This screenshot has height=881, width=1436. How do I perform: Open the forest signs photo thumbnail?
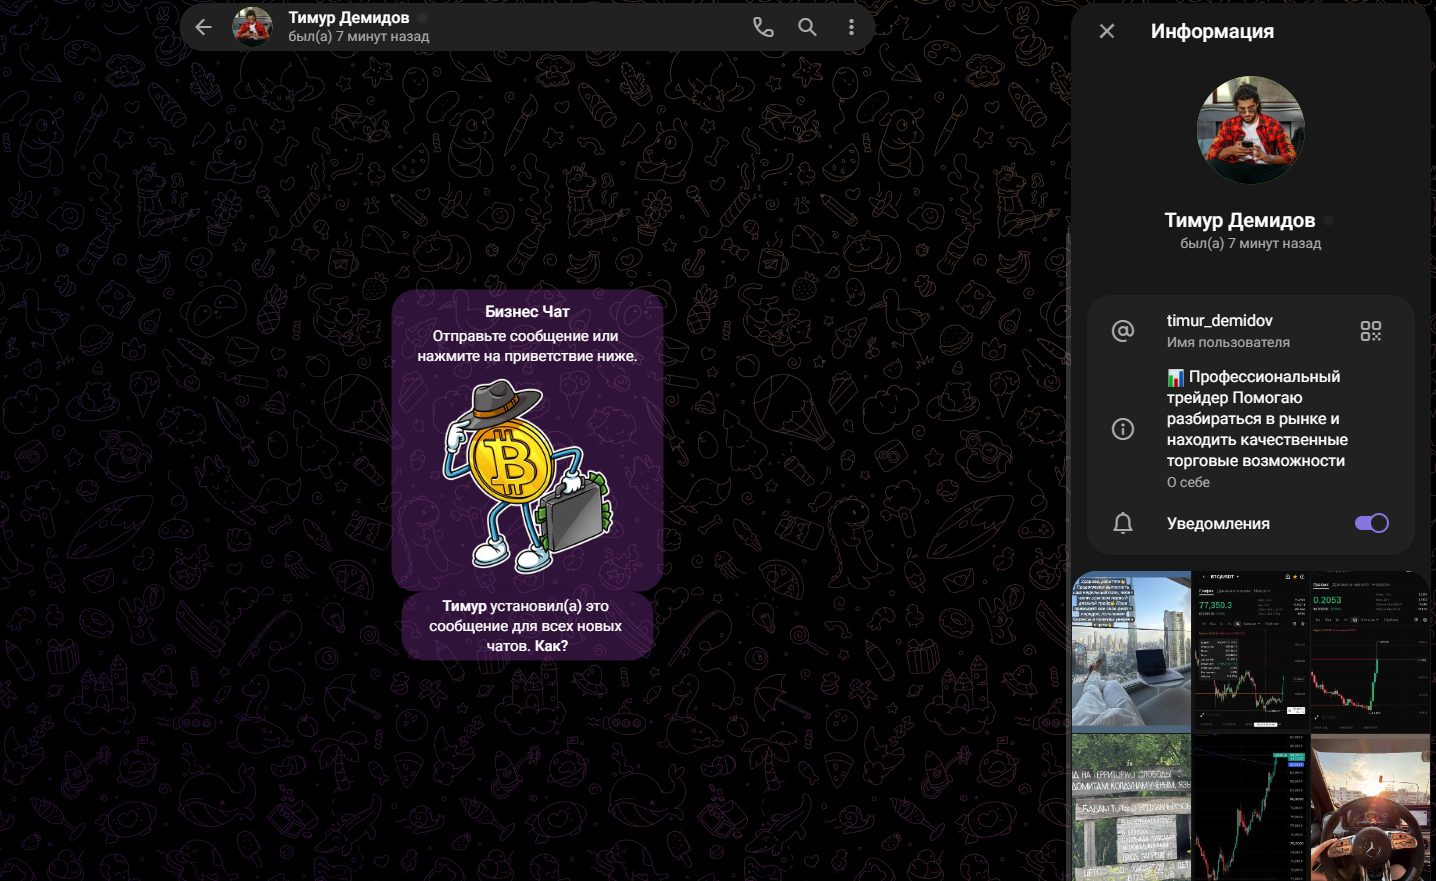[1131, 807]
